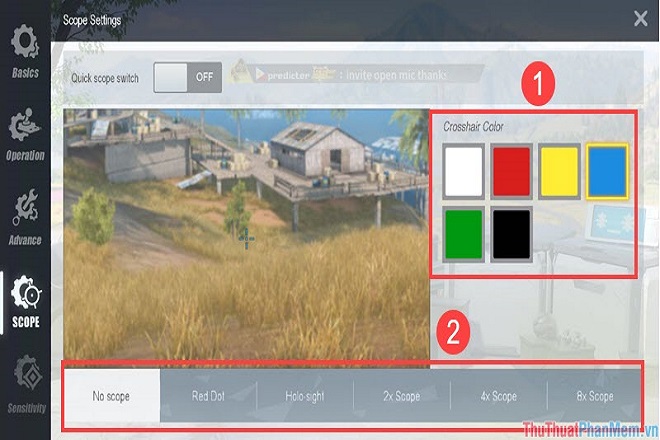Image resolution: width=660 pixels, height=440 pixels.
Task: Click the predicter chat message banner
Action: pyautogui.click(x=356, y=74)
